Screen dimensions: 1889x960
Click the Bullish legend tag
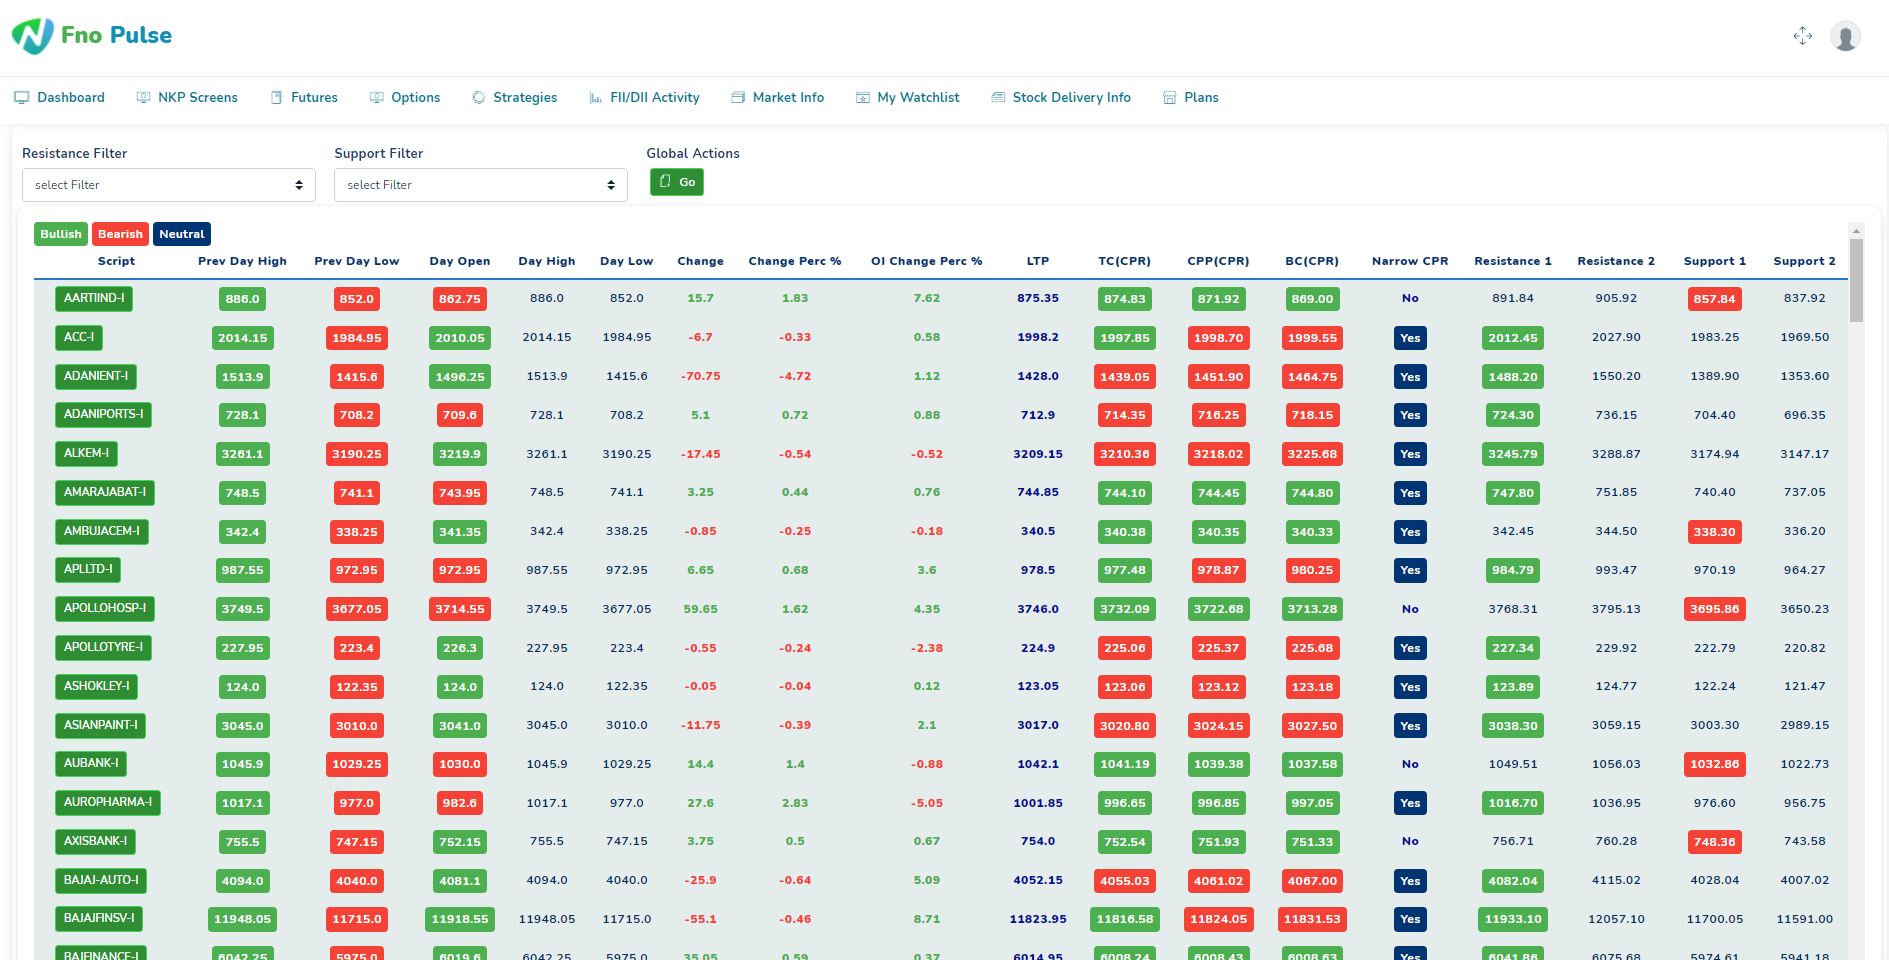click(x=61, y=234)
